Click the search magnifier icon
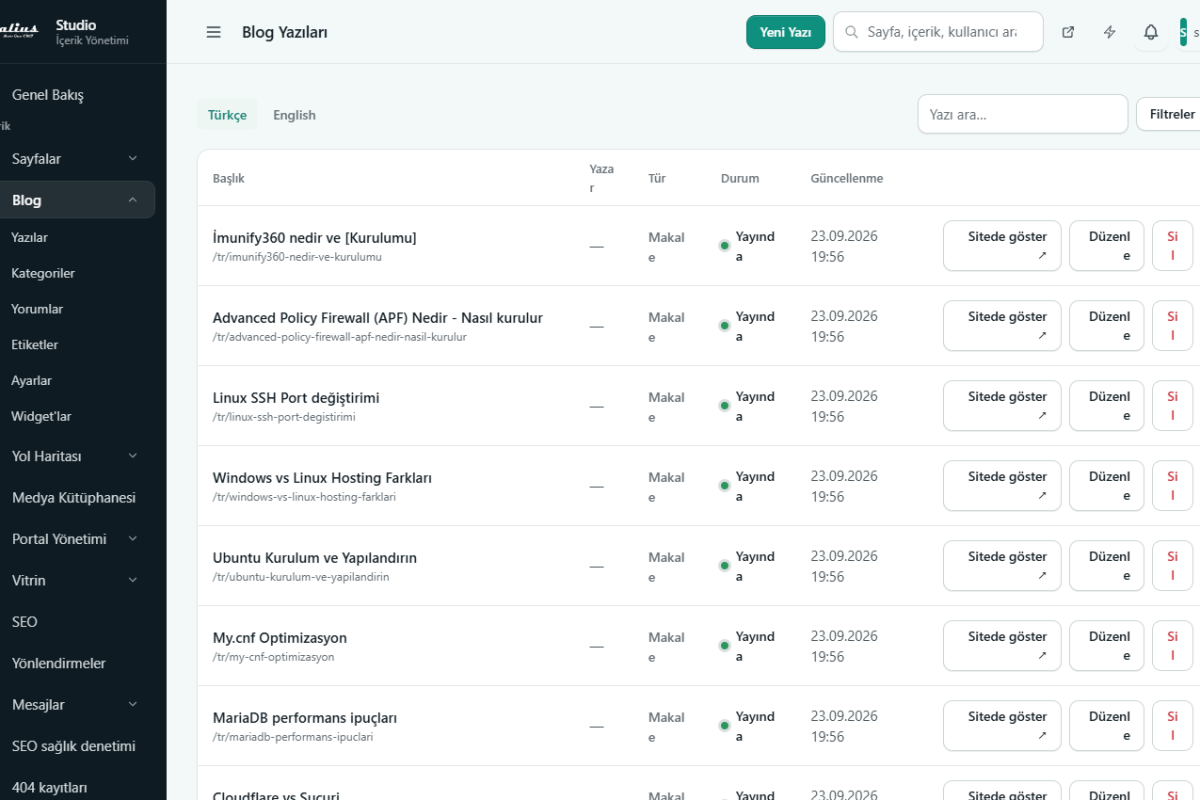The width and height of the screenshot is (1200, 800). pyautogui.click(x=852, y=32)
